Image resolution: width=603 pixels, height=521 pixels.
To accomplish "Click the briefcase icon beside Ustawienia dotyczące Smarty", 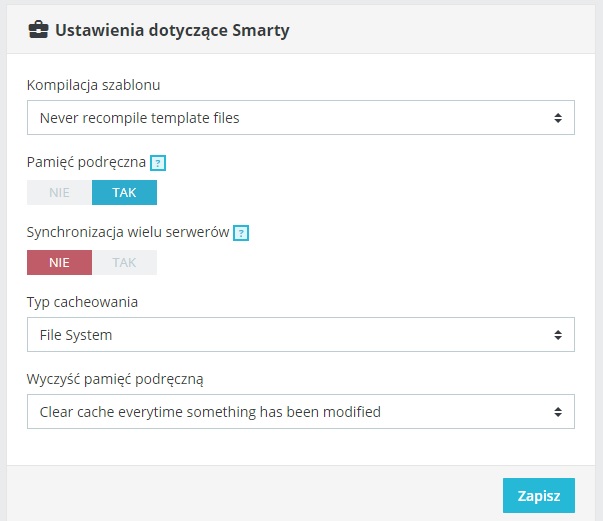I will tap(38, 30).
